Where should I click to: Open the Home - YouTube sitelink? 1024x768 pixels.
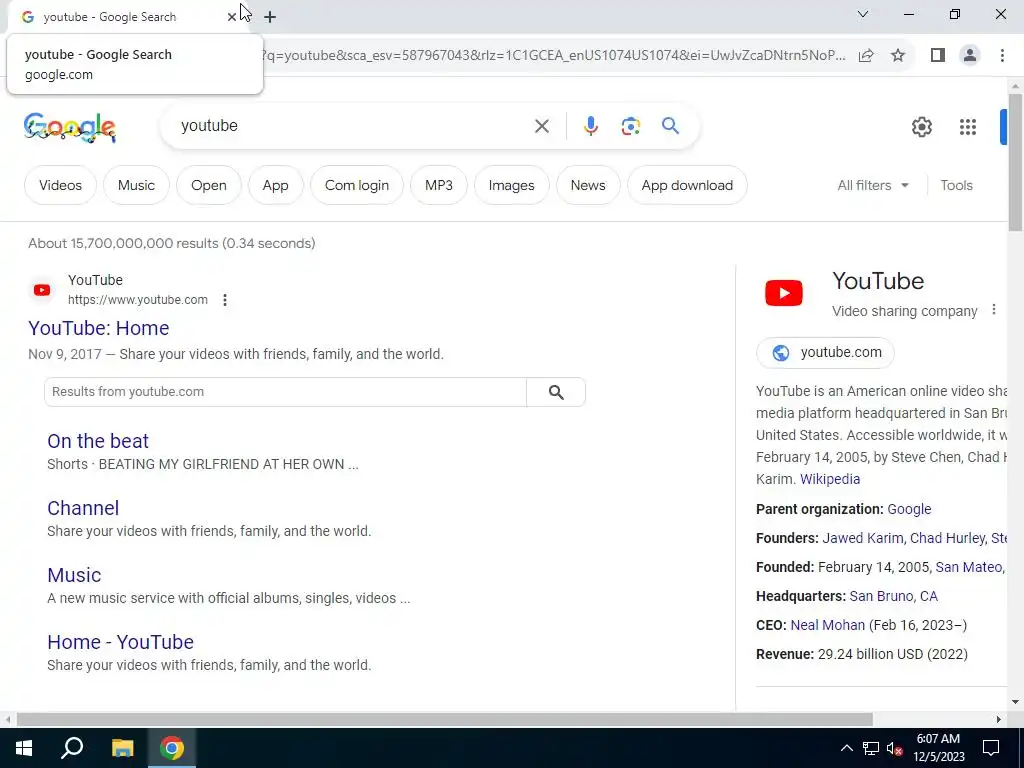pos(120,642)
